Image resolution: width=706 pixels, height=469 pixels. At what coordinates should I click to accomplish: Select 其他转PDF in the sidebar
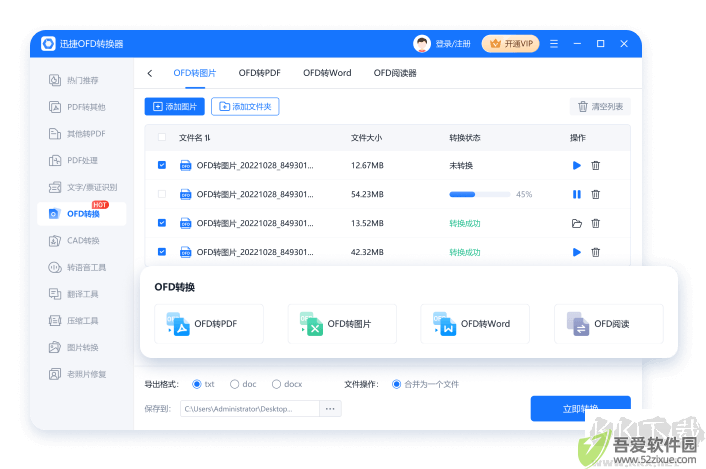[x=77, y=134]
